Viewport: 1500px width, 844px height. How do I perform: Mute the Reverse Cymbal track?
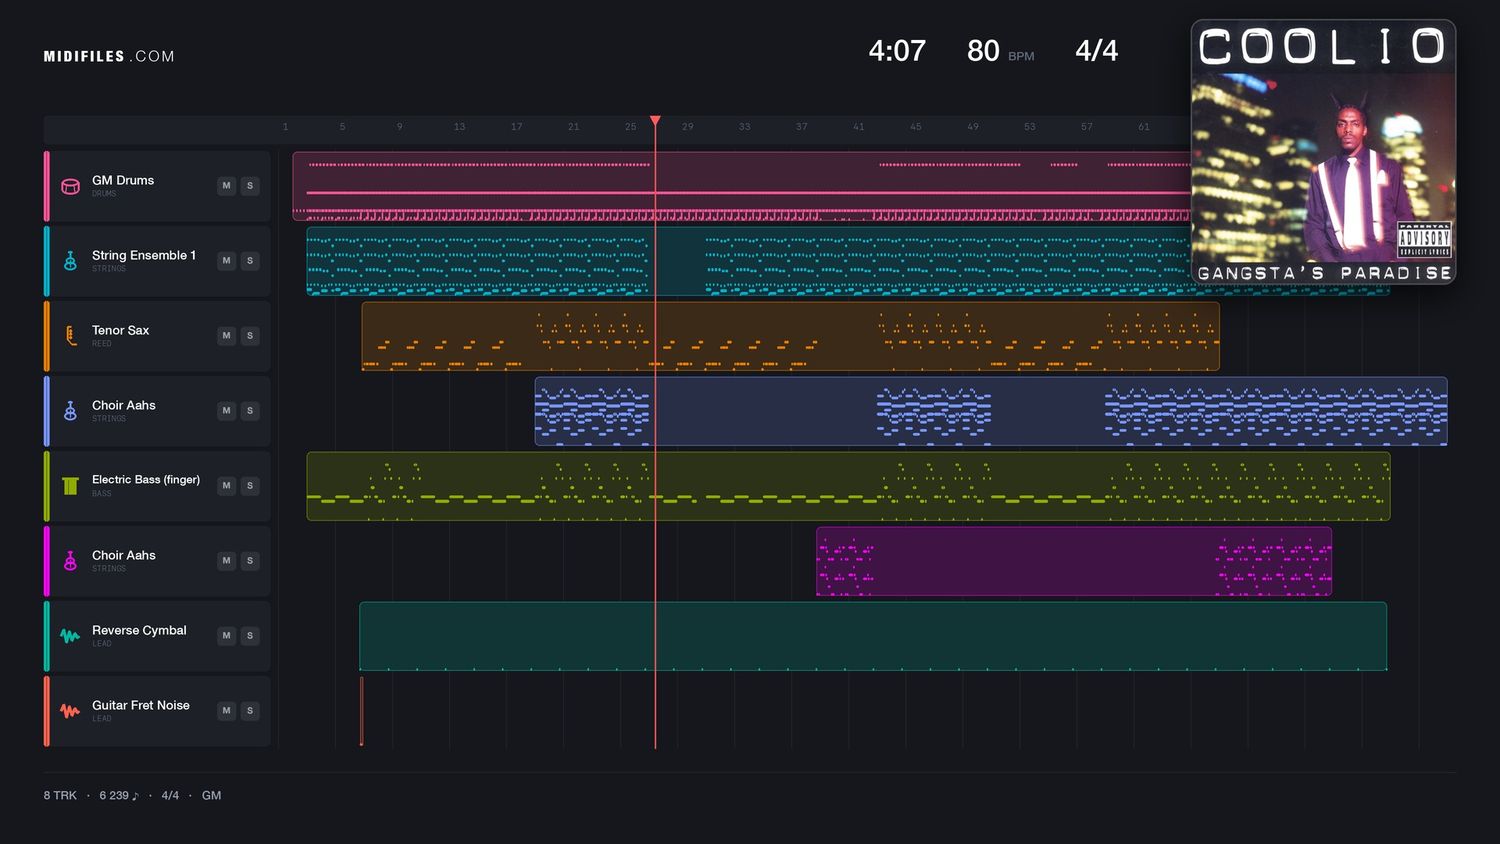227,636
